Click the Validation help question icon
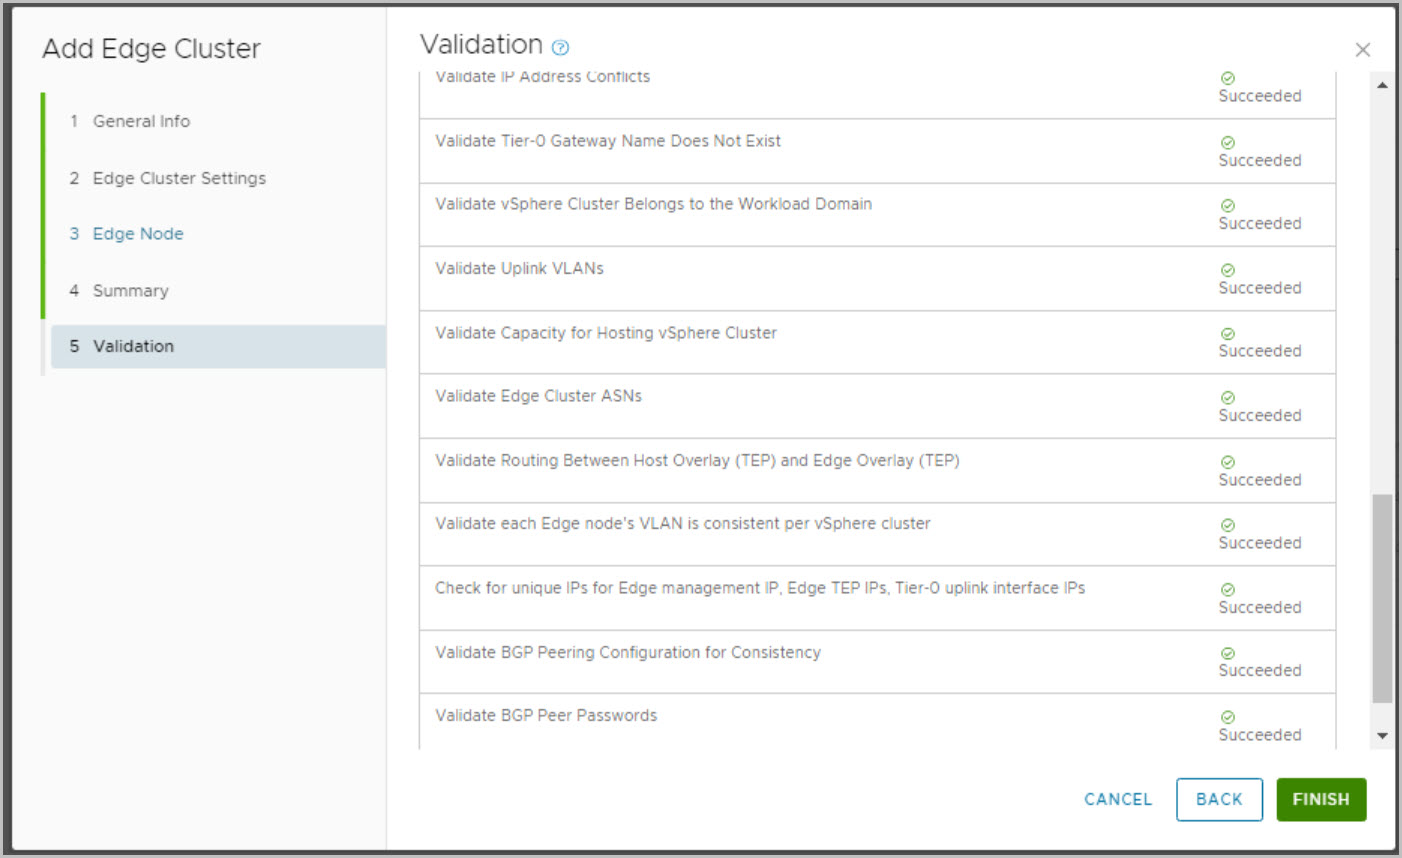Viewport: 1402px width, 858px height. click(x=560, y=47)
